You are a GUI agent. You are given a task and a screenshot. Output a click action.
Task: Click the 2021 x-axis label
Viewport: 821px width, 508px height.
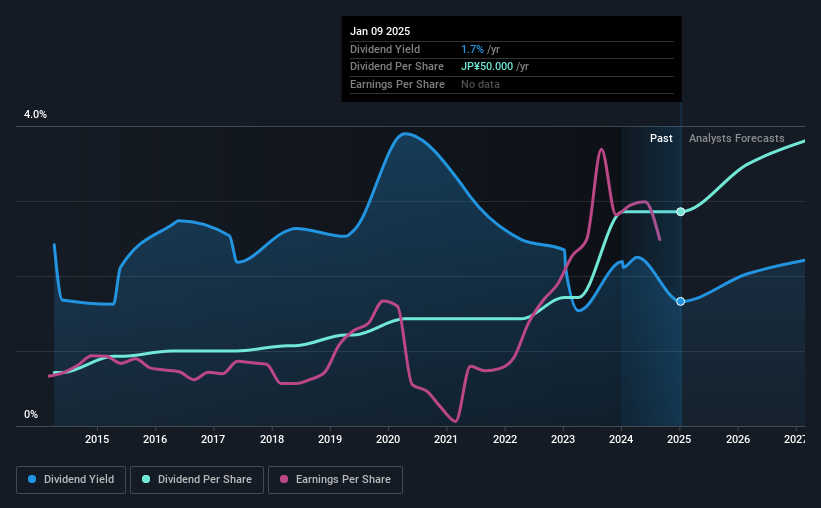(x=446, y=439)
